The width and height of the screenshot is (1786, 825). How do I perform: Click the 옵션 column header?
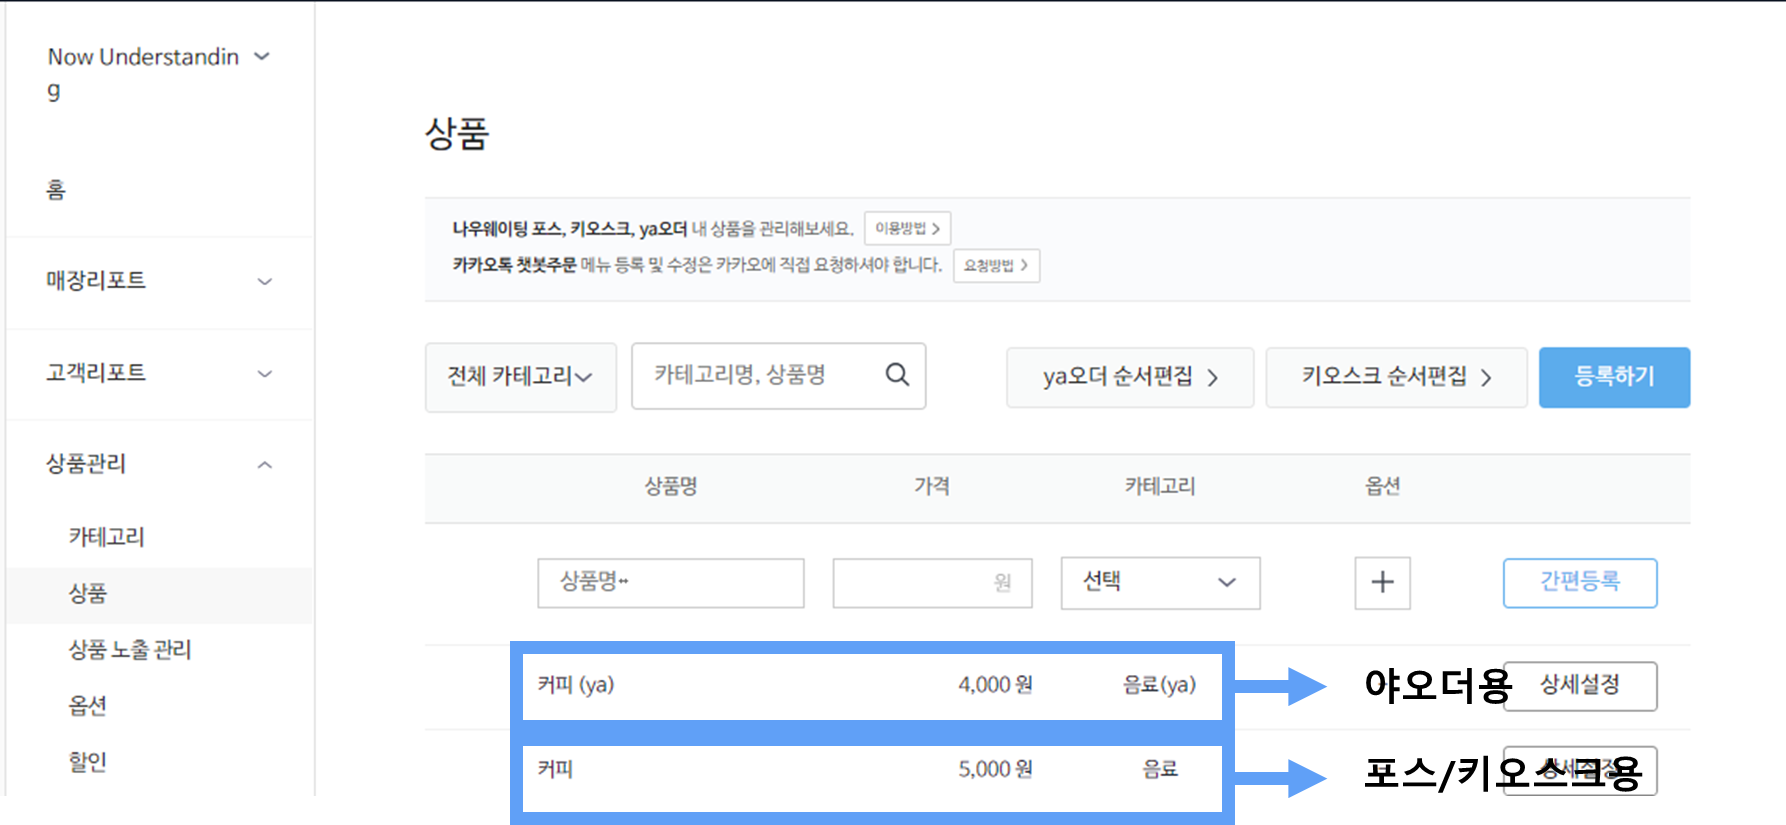click(x=1383, y=487)
